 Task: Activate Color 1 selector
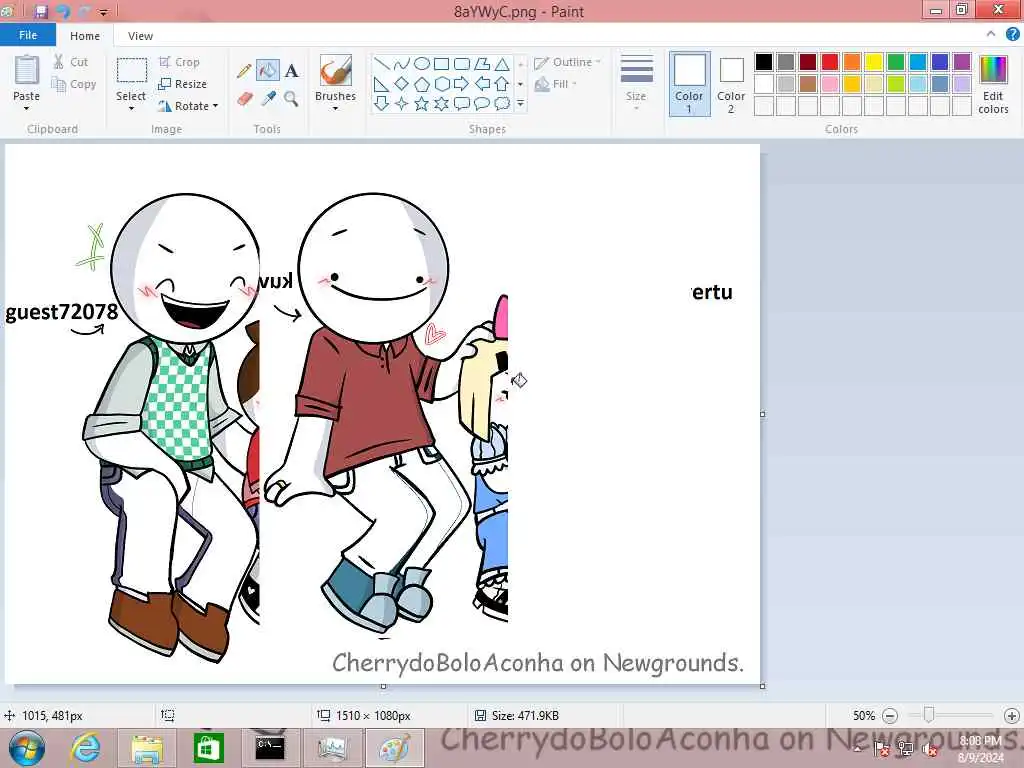689,84
